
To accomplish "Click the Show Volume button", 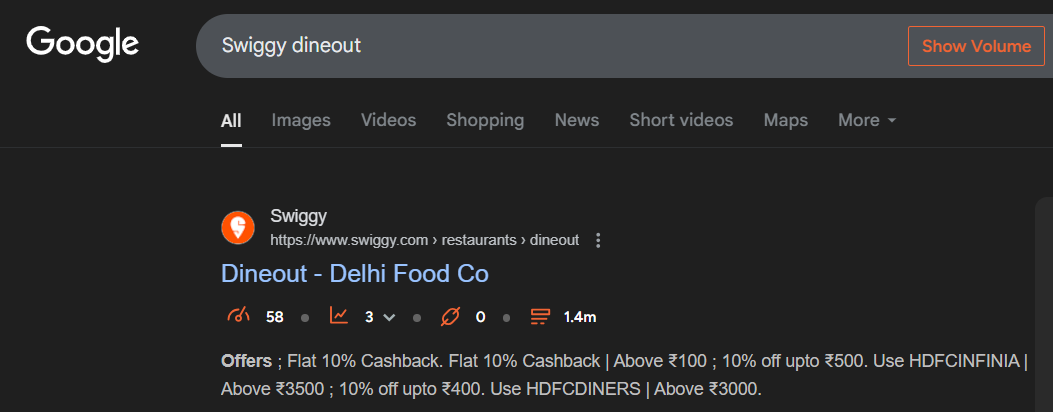I will pos(976,46).
